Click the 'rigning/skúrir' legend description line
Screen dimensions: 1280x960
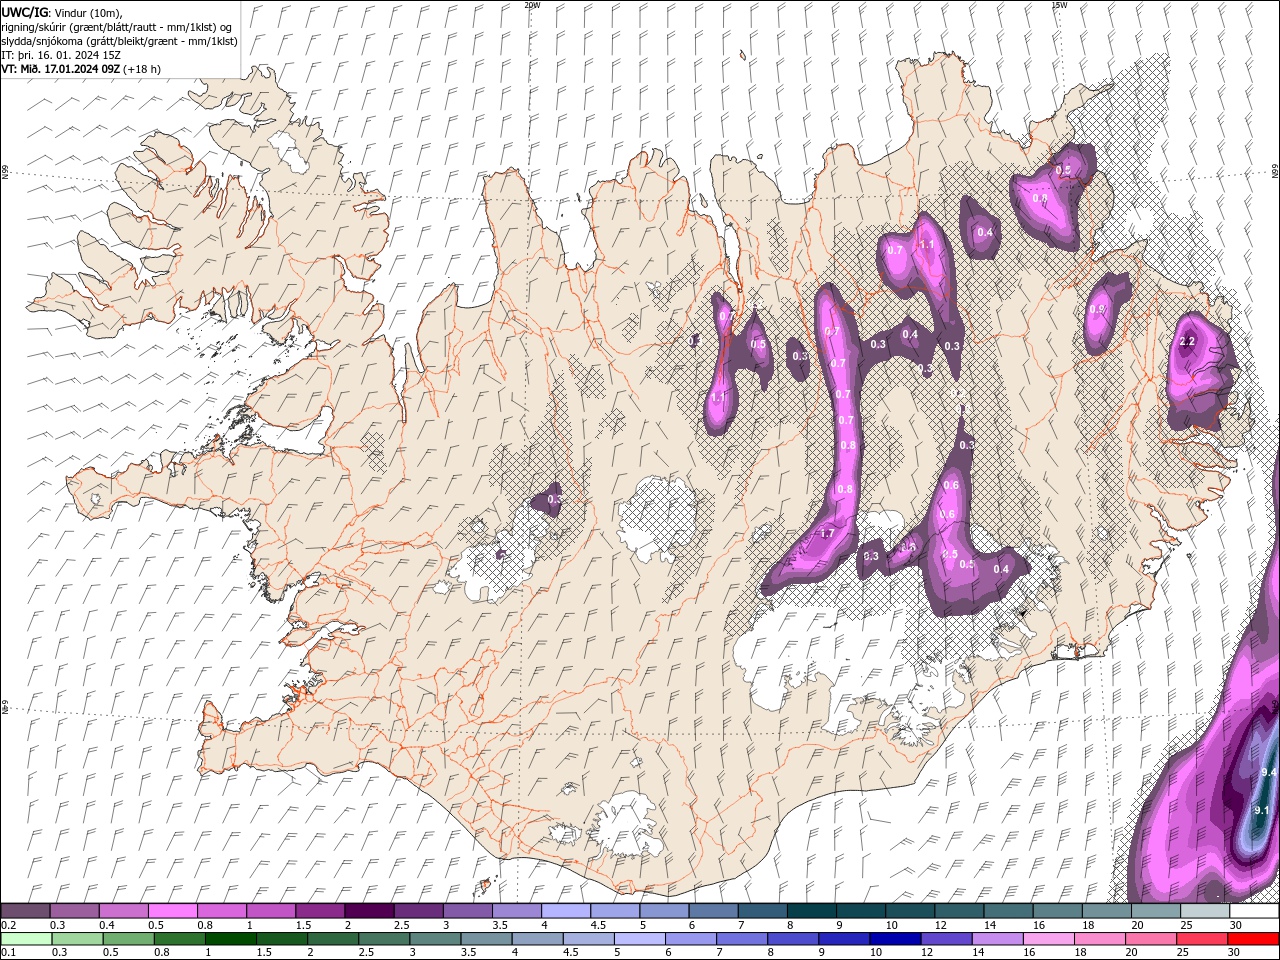[x=118, y=27]
